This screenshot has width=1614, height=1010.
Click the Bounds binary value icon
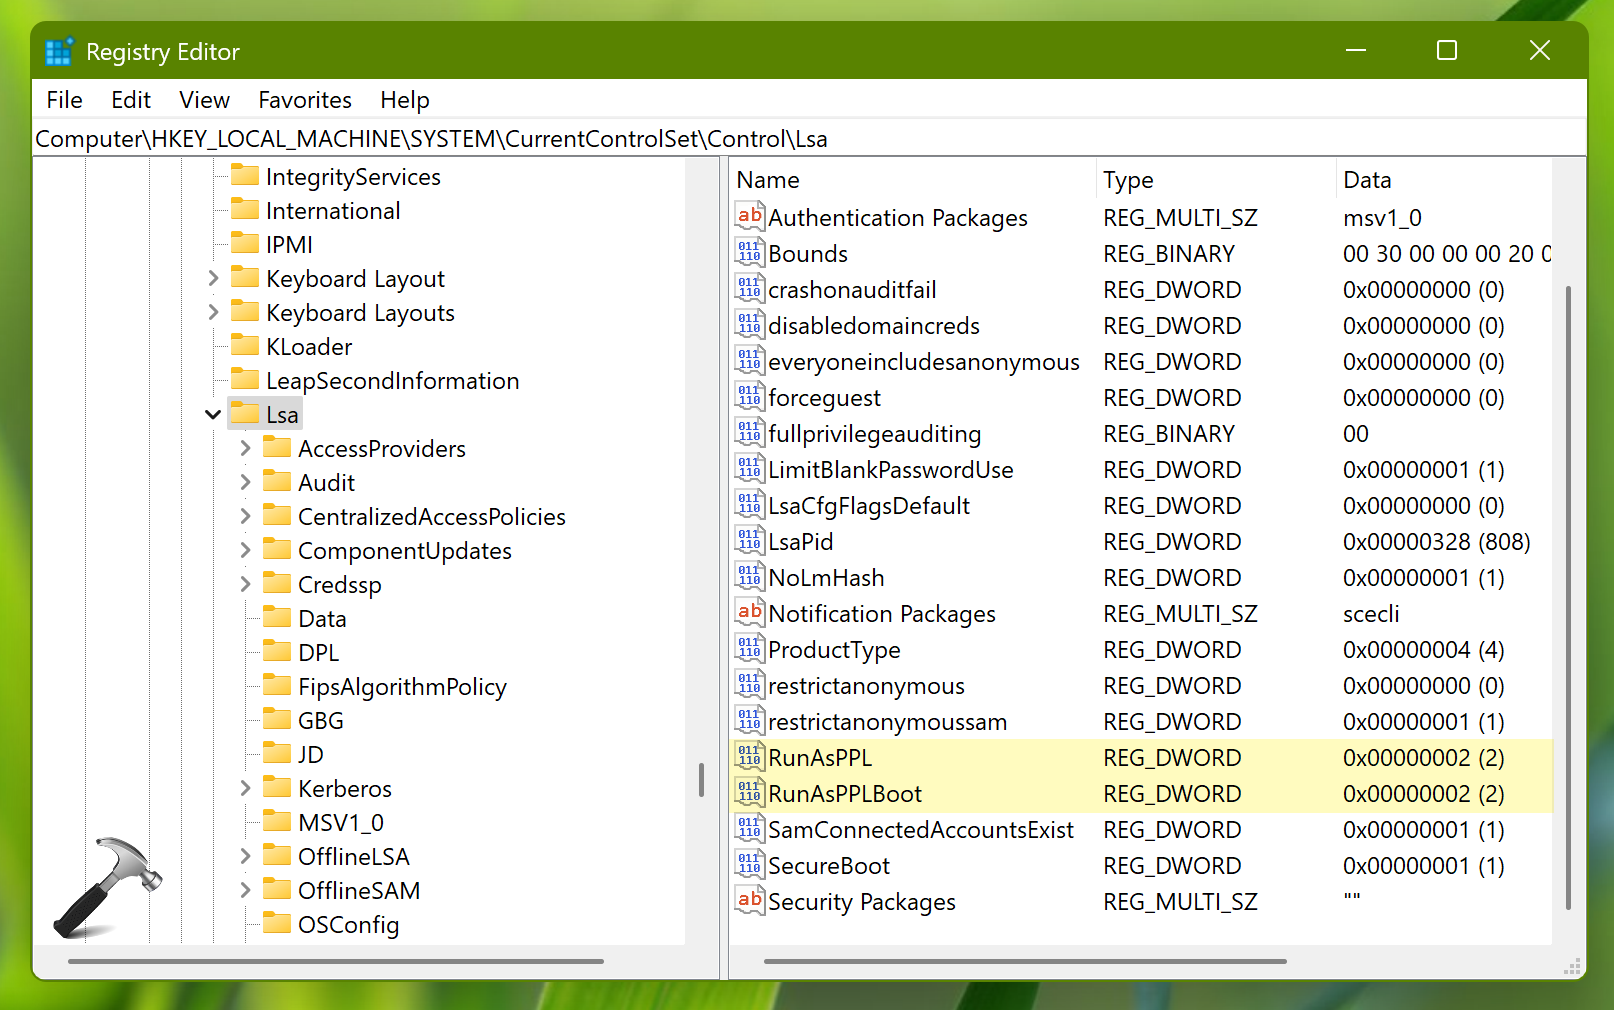point(749,253)
